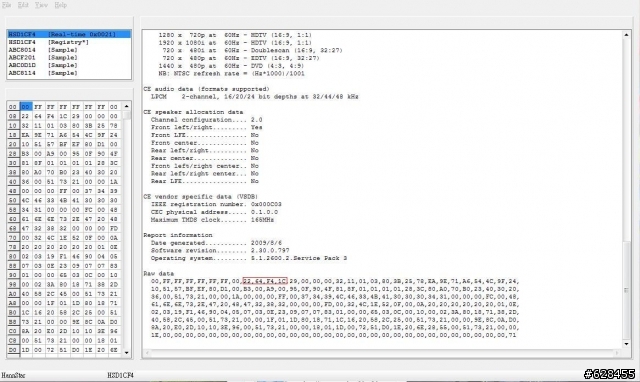Select hex cell 1C in row 08
The width and height of the screenshot is (640, 382).
tap(63, 116)
